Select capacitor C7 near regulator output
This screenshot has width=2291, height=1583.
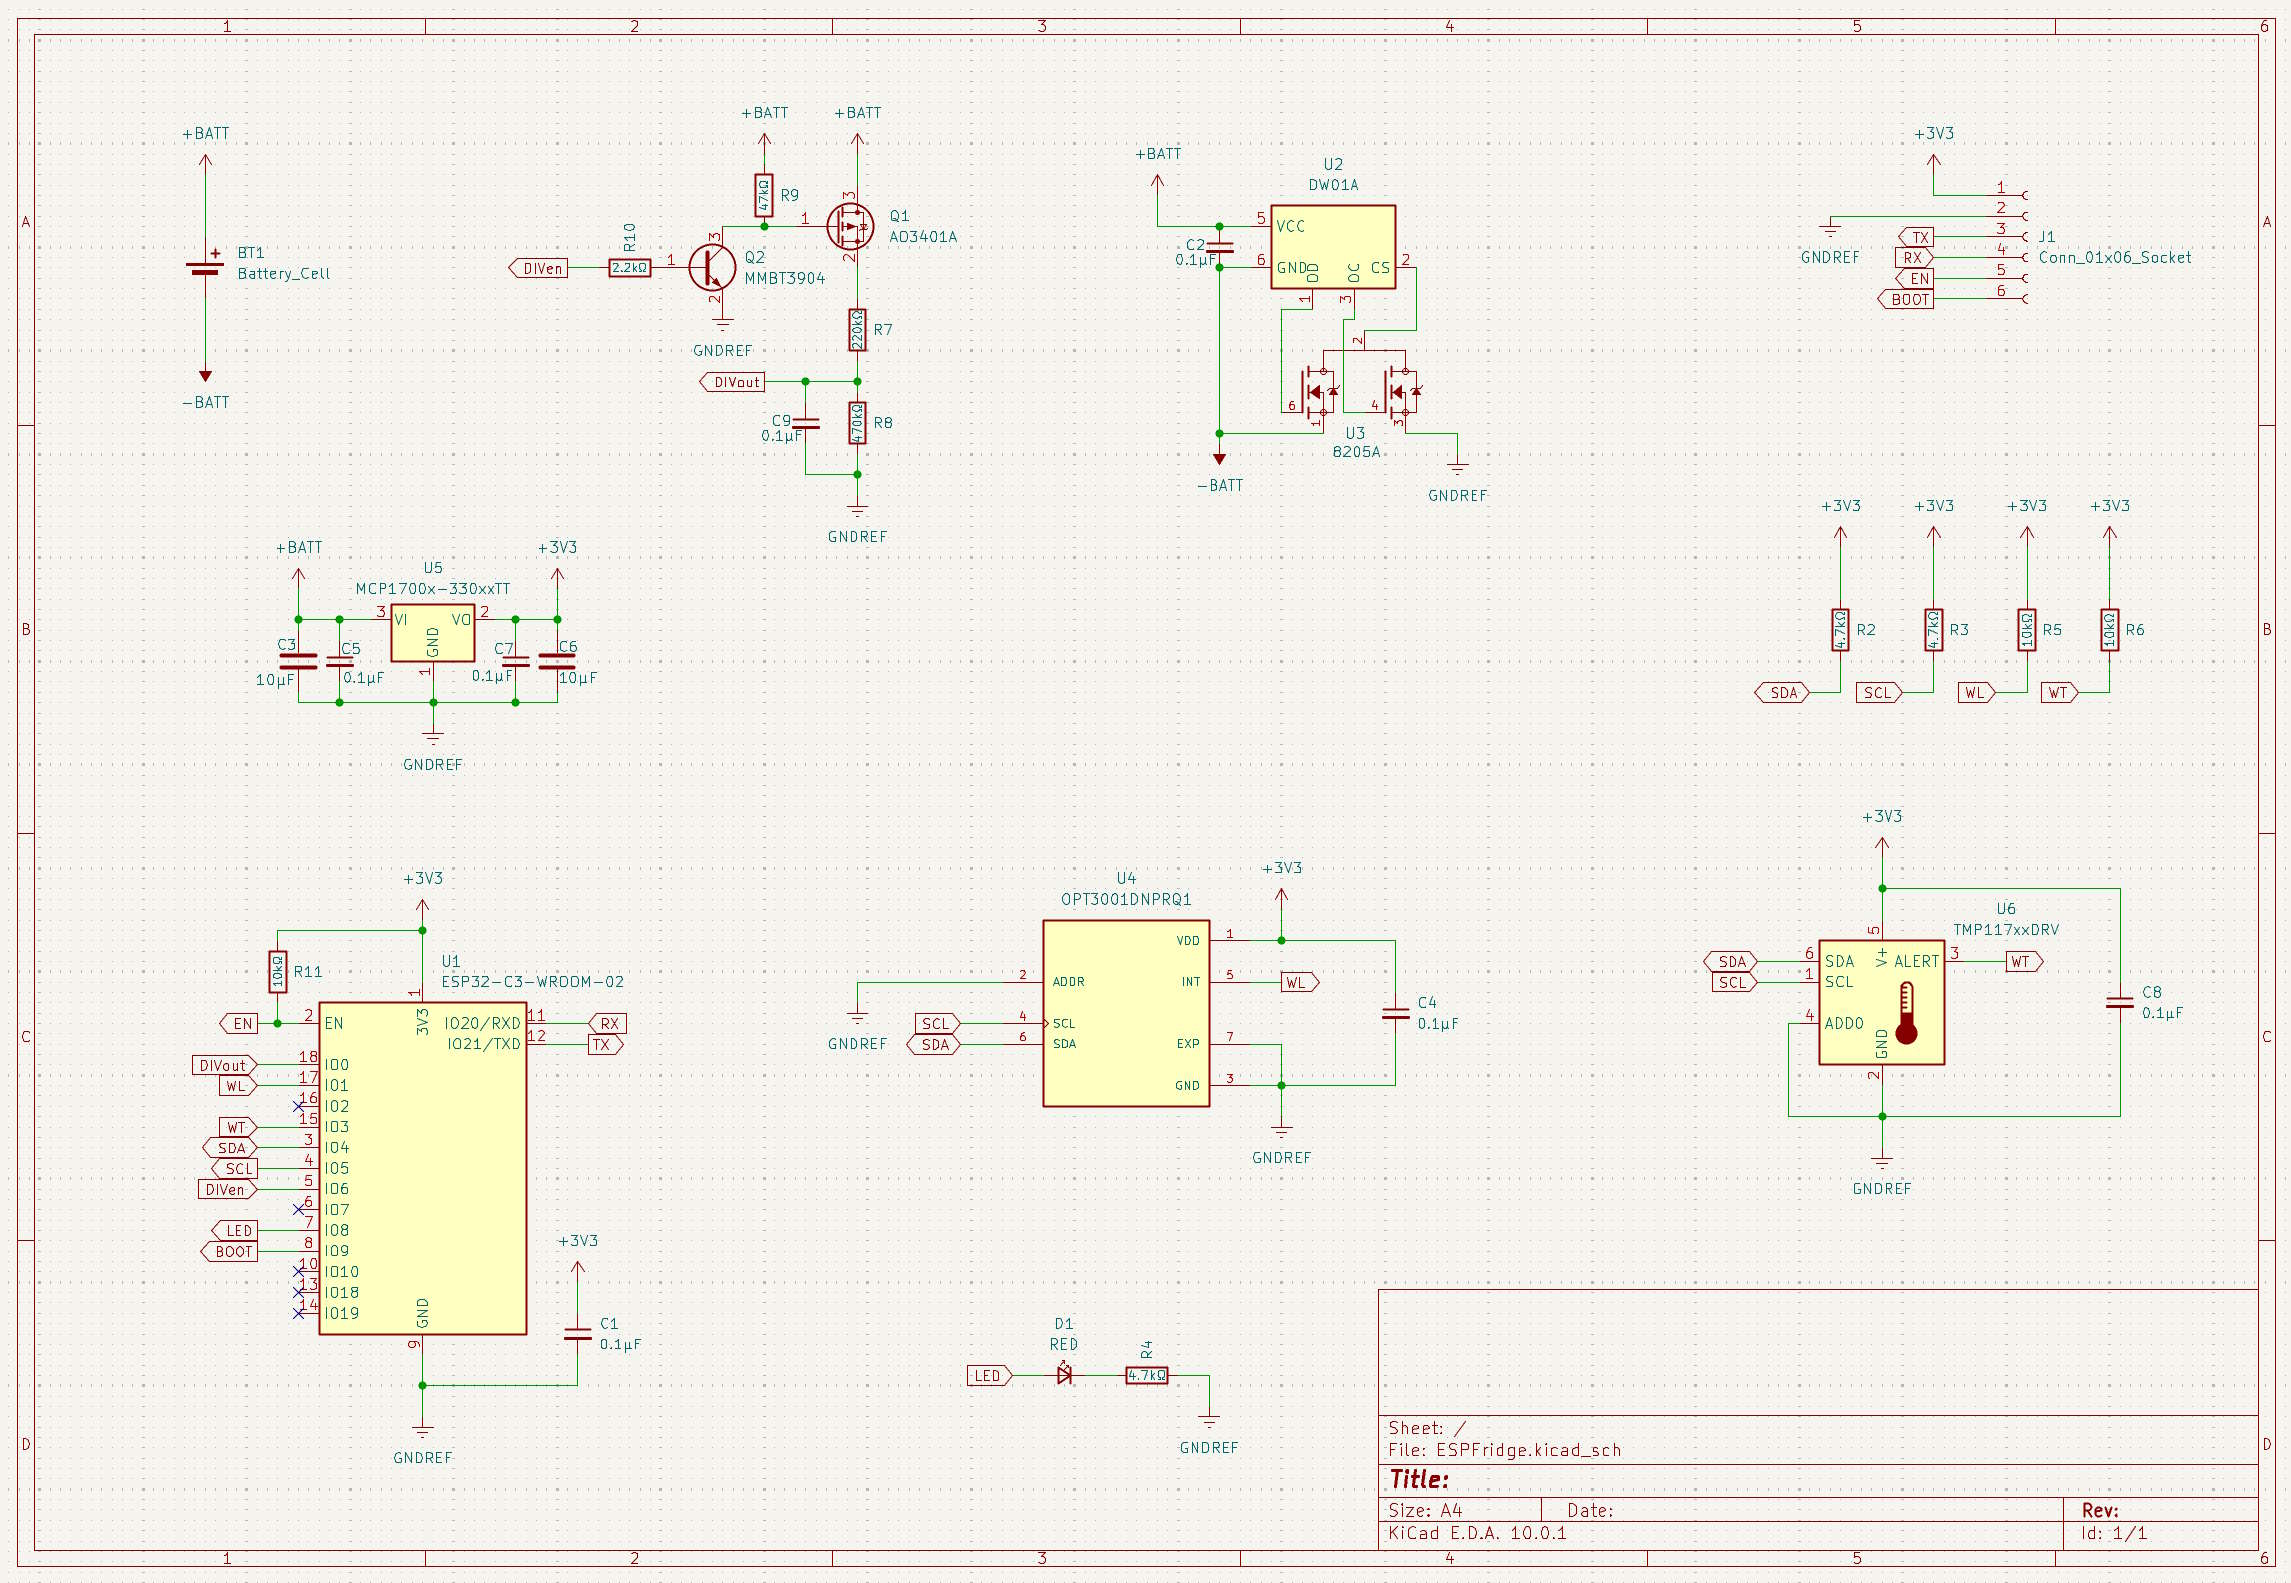[515, 661]
